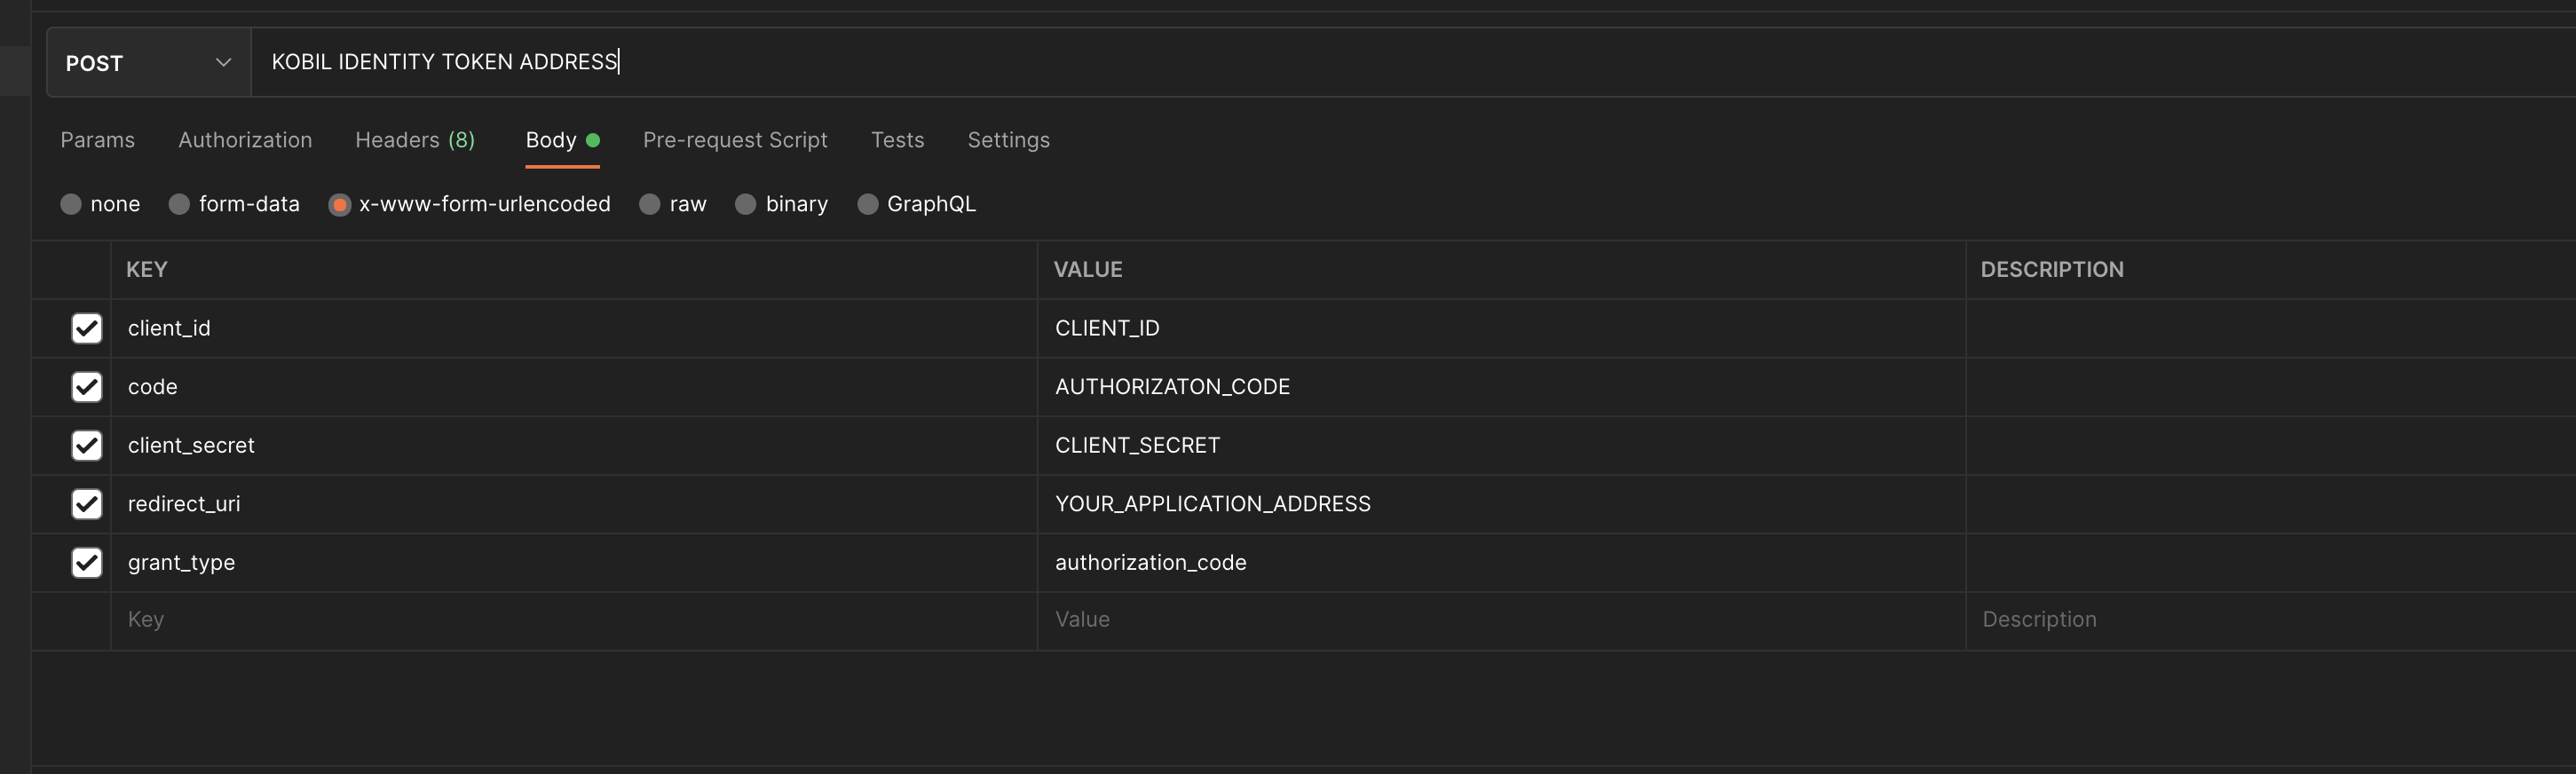2576x774 pixels.
Task: Switch to the Headers (8) tab
Action: coord(415,140)
